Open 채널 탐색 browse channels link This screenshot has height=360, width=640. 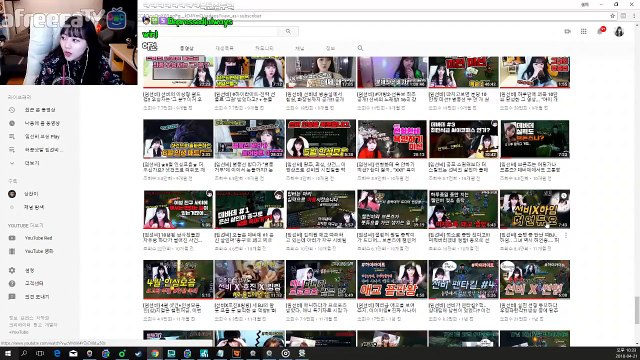34,207
